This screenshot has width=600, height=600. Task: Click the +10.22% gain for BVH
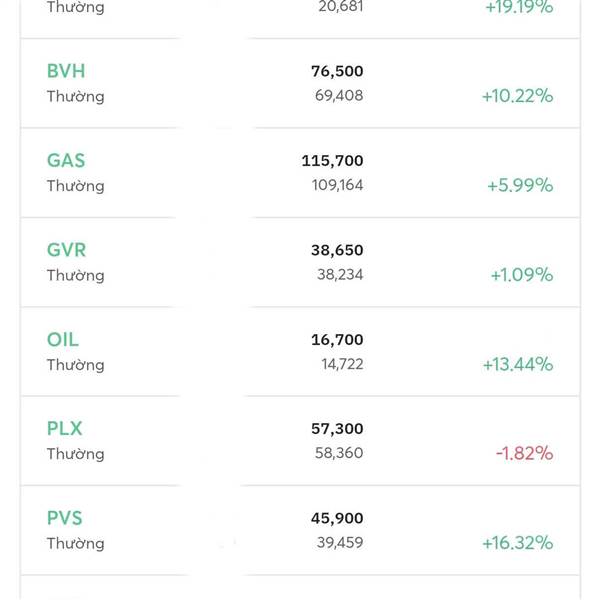click(x=517, y=96)
